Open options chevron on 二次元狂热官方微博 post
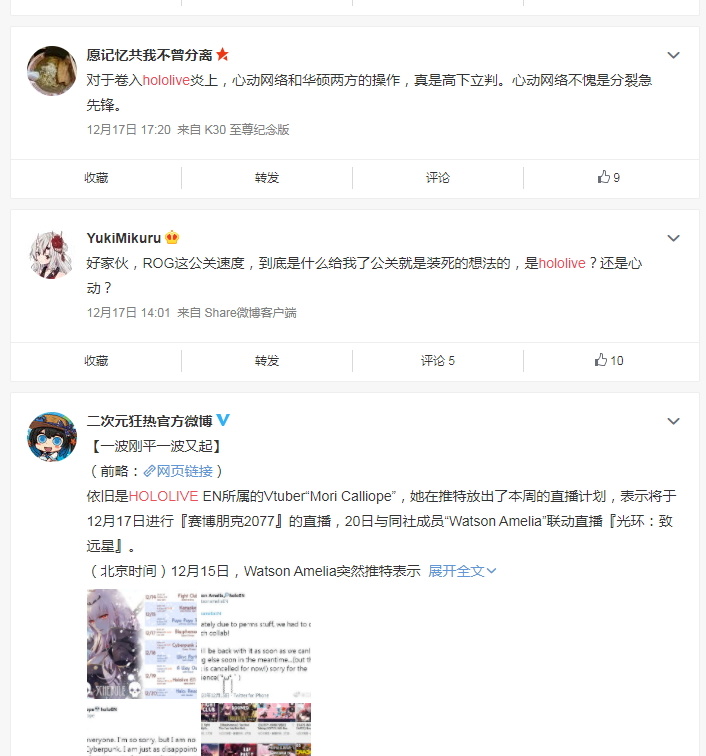The height and width of the screenshot is (756, 706). [x=673, y=421]
